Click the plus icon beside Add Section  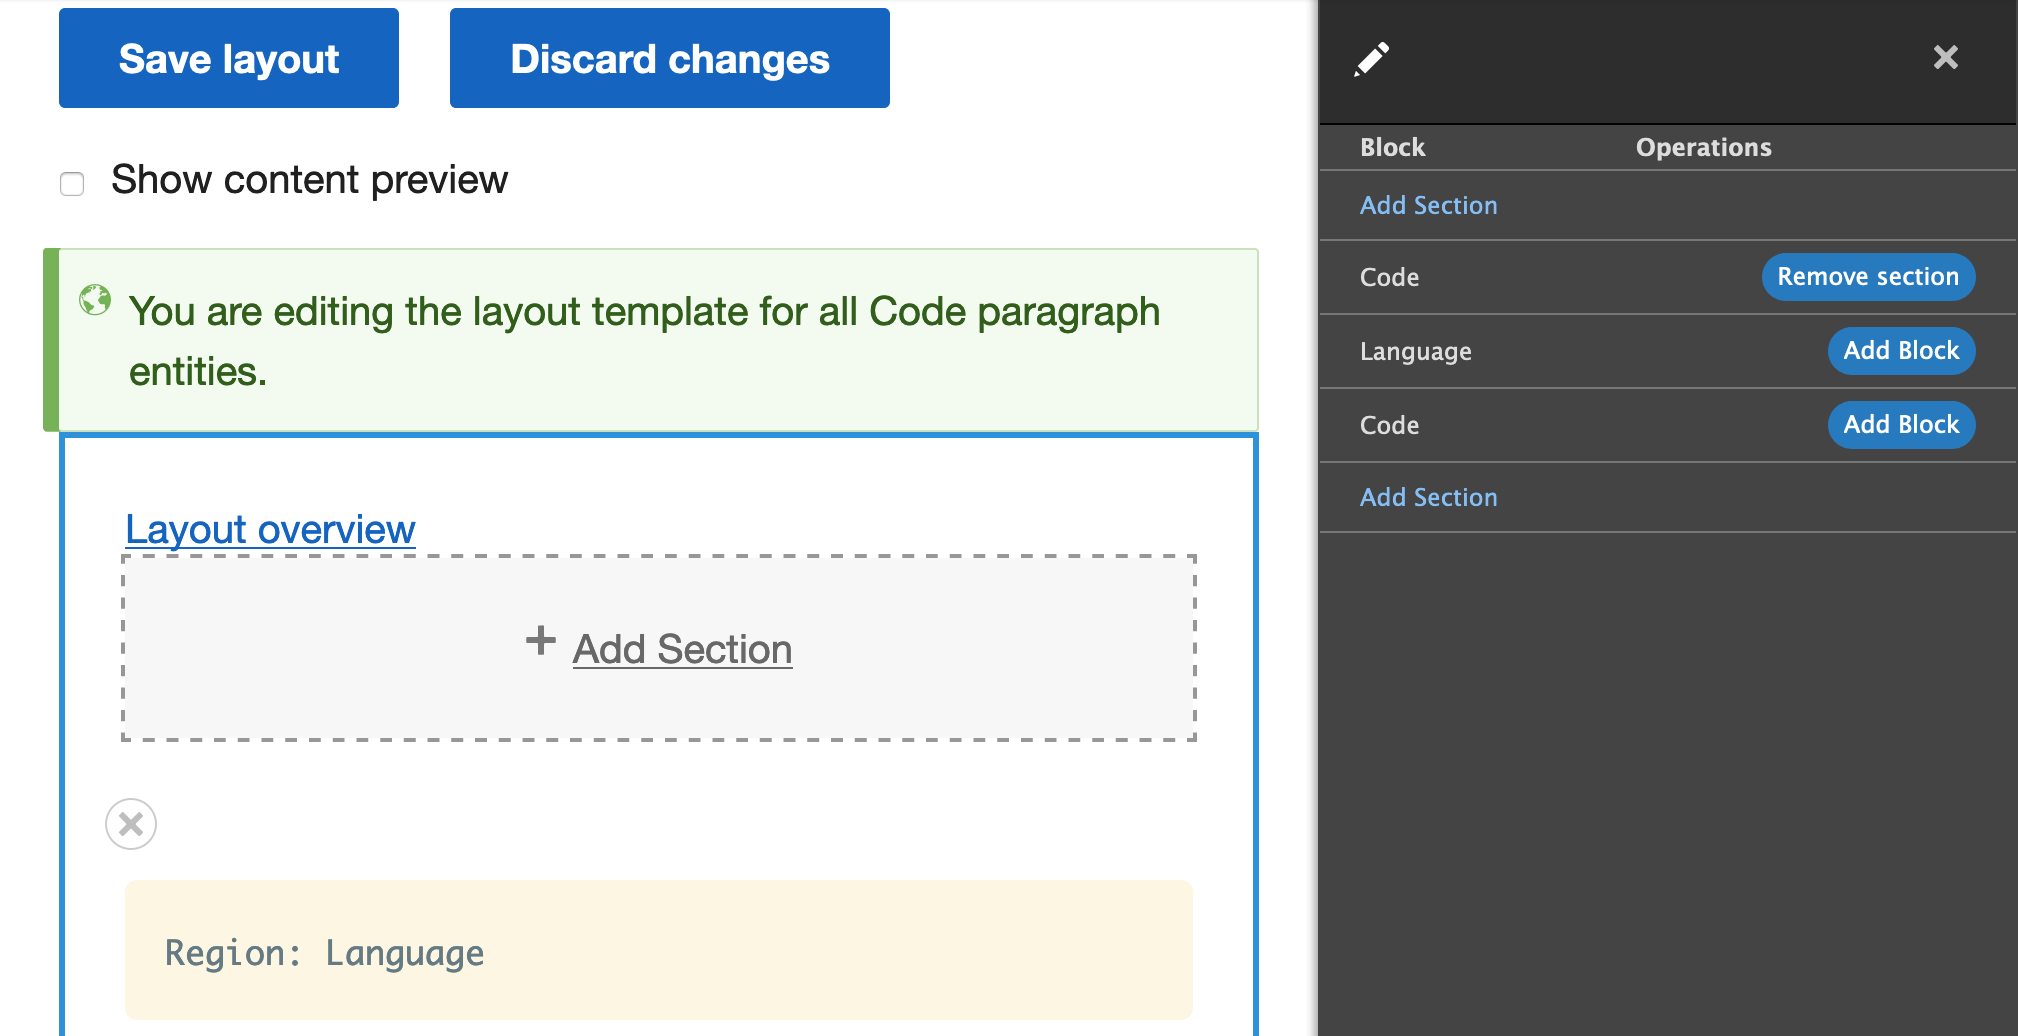pos(541,641)
